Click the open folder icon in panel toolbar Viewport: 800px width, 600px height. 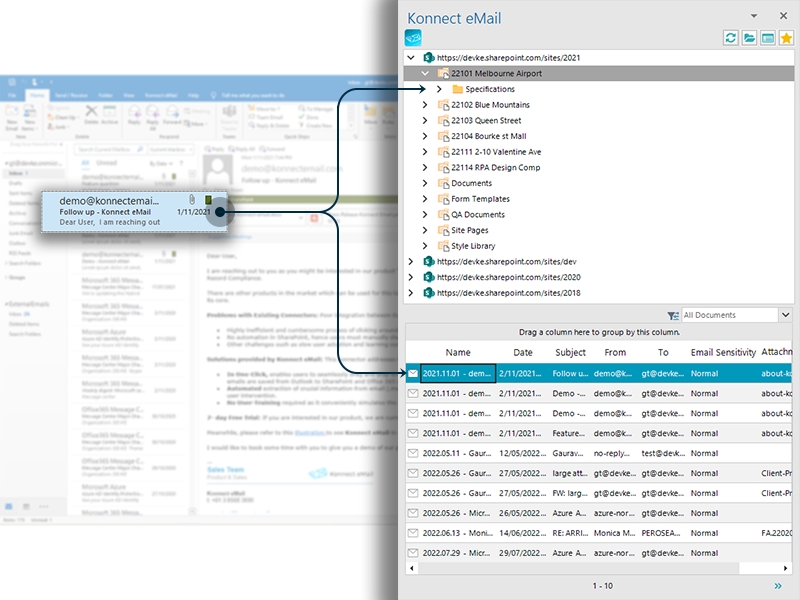click(749, 38)
